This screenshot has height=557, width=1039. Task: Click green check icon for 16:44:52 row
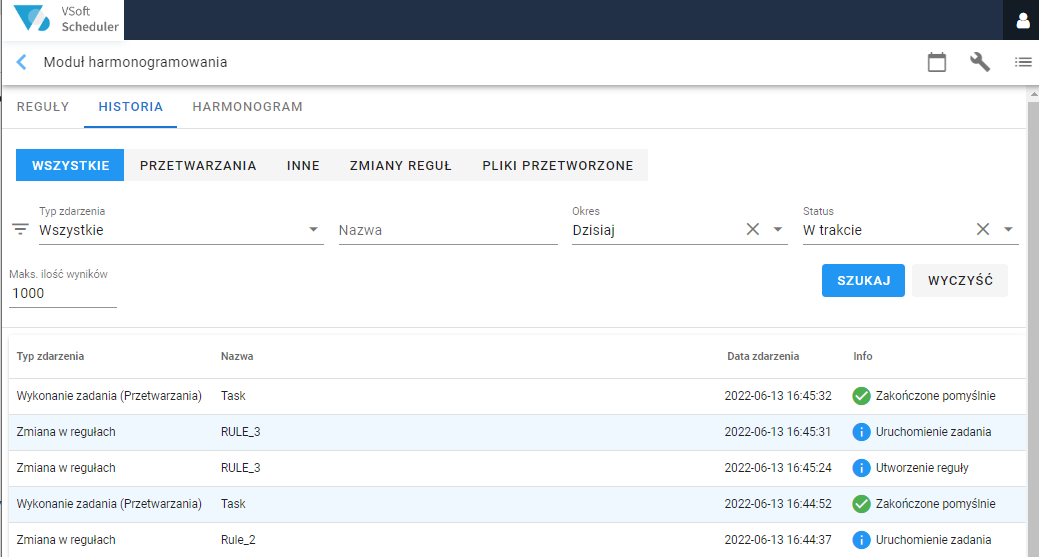[x=861, y=504]
